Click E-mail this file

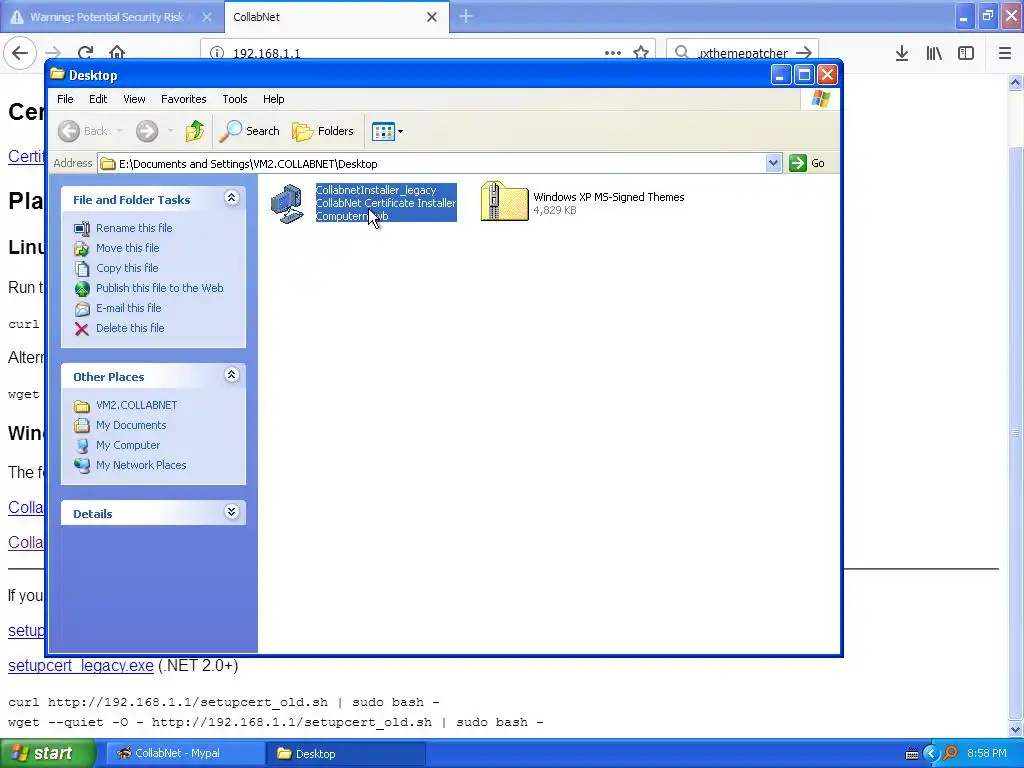[128, 308]
